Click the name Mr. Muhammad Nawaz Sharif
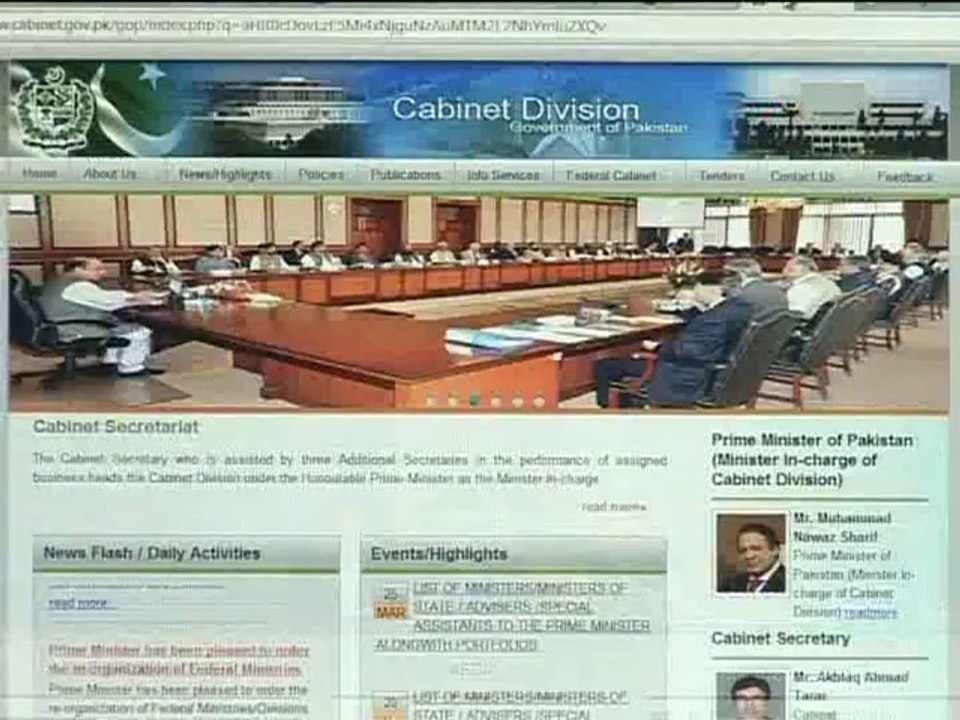Viewport: 960px width, 720px height. tap(842, 527)
